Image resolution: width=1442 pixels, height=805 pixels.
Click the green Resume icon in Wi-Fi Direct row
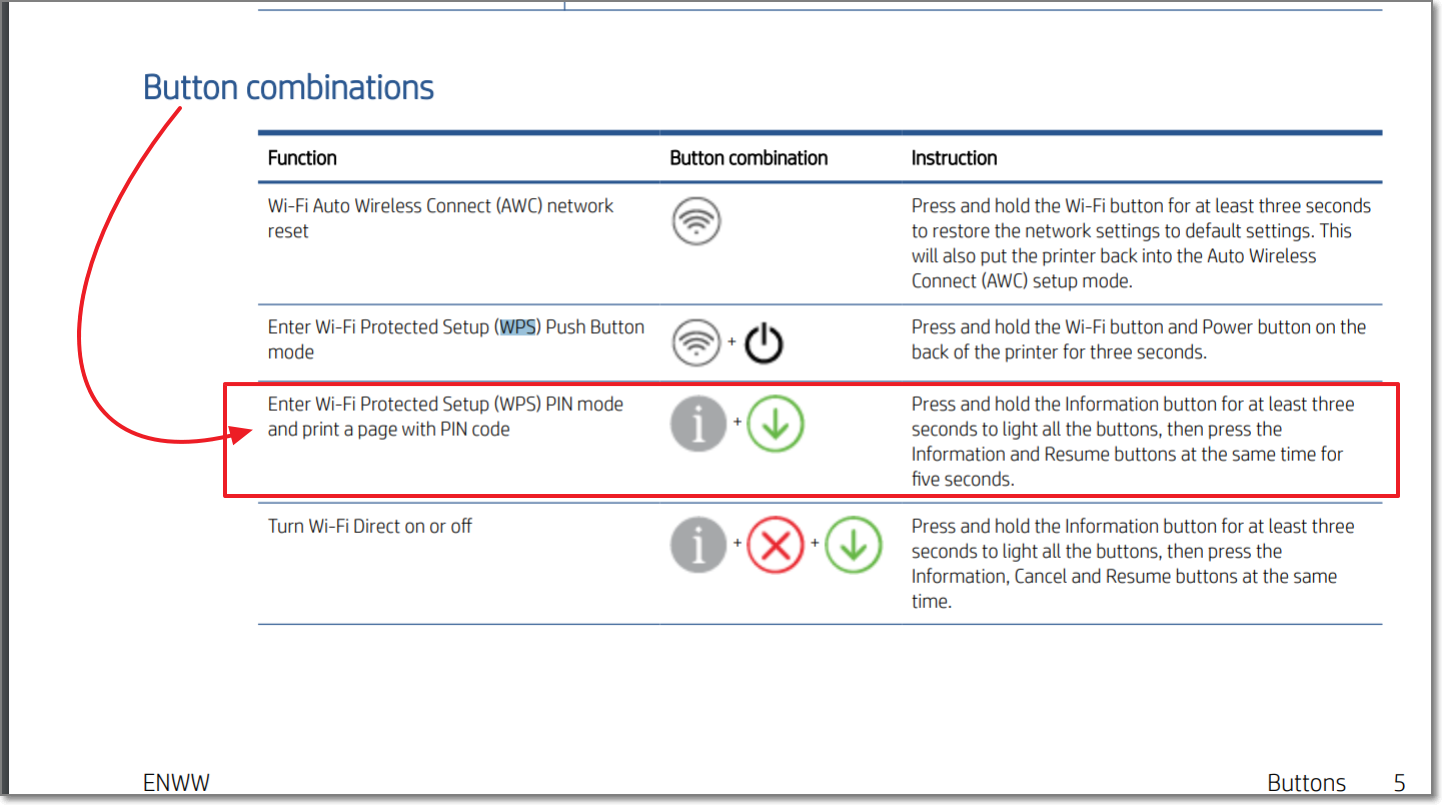point(853,545)
